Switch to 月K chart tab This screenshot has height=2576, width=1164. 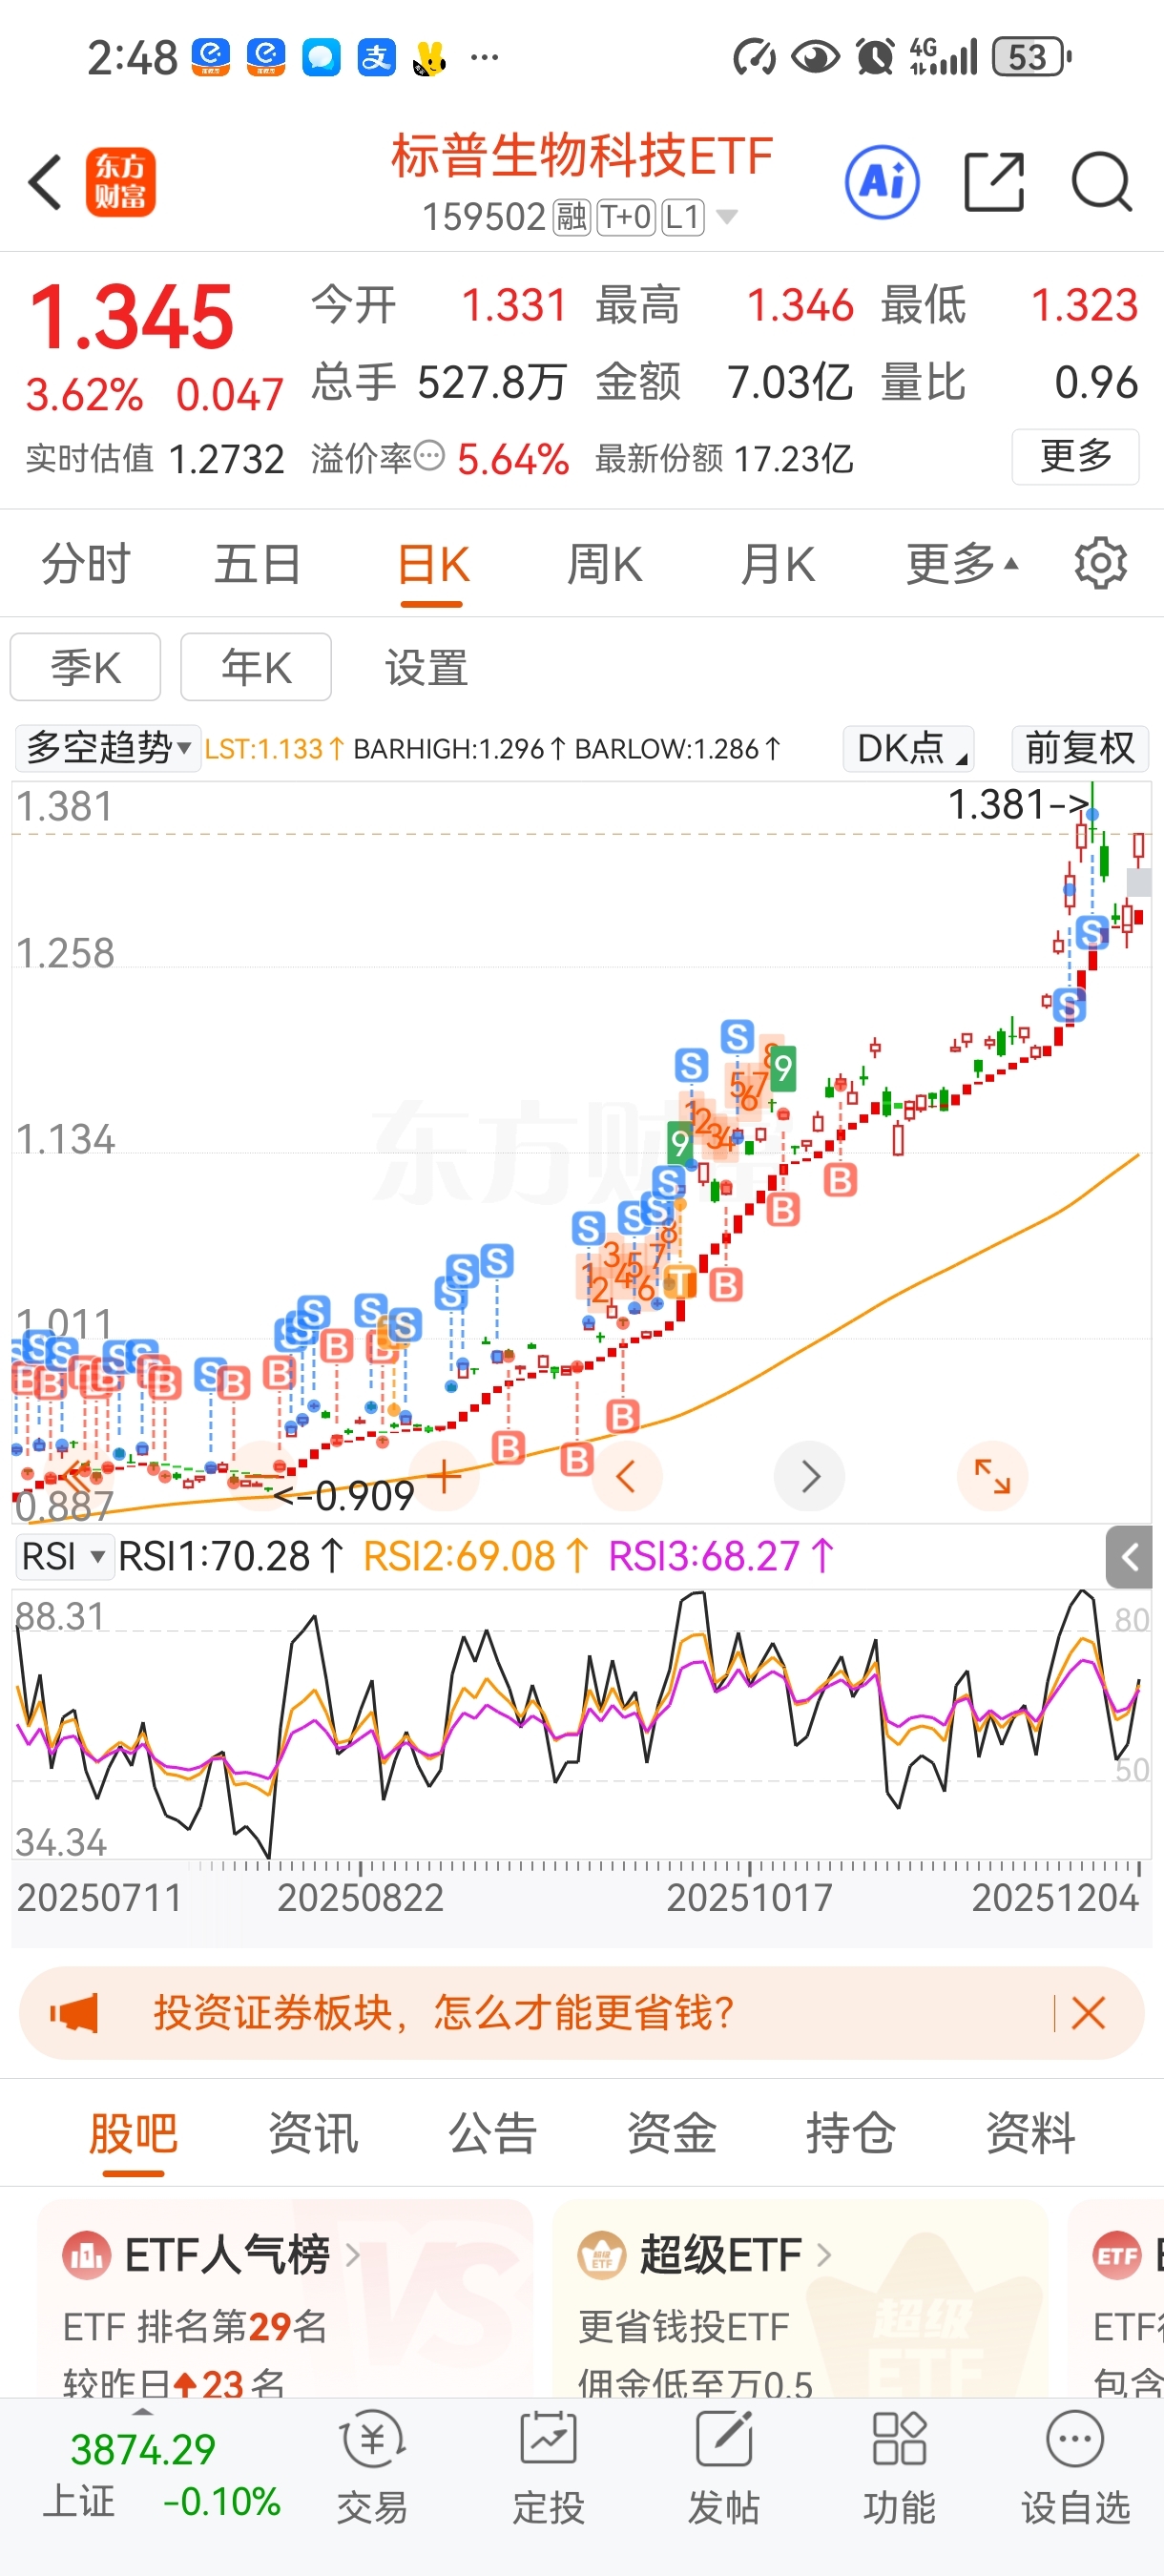(x=777, y=564)
